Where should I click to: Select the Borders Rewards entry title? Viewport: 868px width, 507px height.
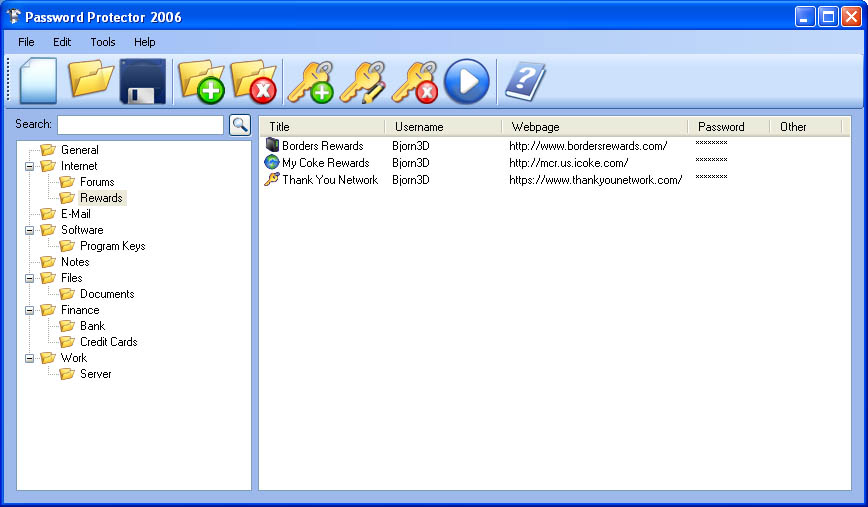323,146
